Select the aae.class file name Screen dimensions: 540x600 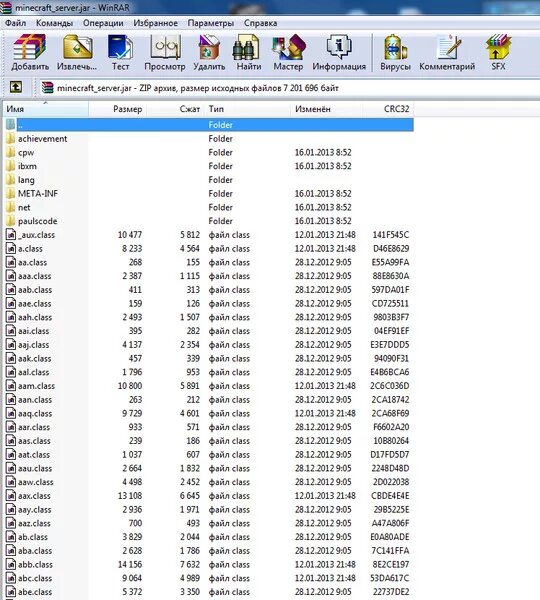(x=34, y=304)
